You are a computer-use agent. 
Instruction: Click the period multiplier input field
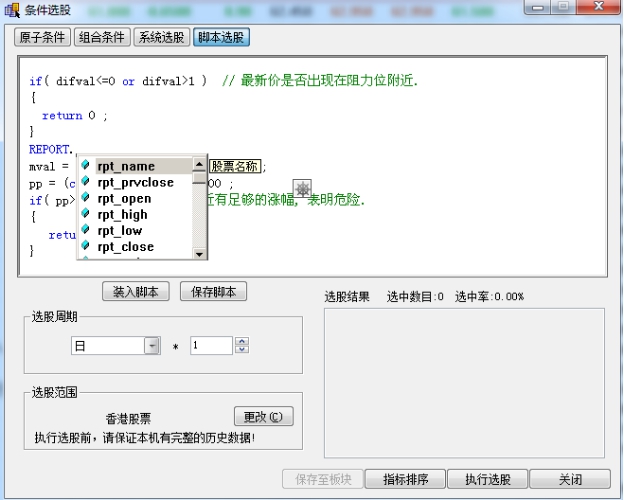(210, 345)
